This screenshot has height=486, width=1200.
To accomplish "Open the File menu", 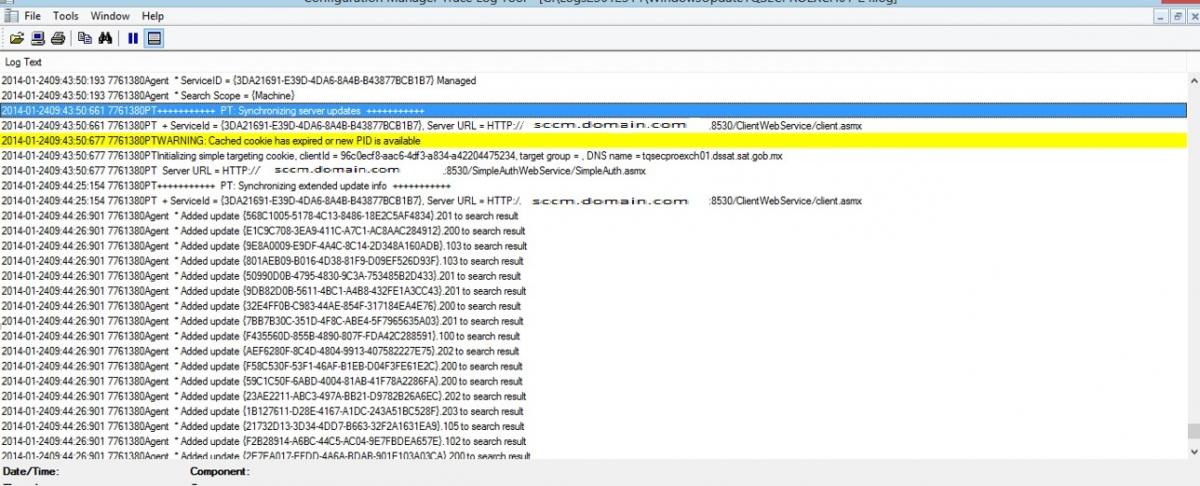I will (32, 16).
